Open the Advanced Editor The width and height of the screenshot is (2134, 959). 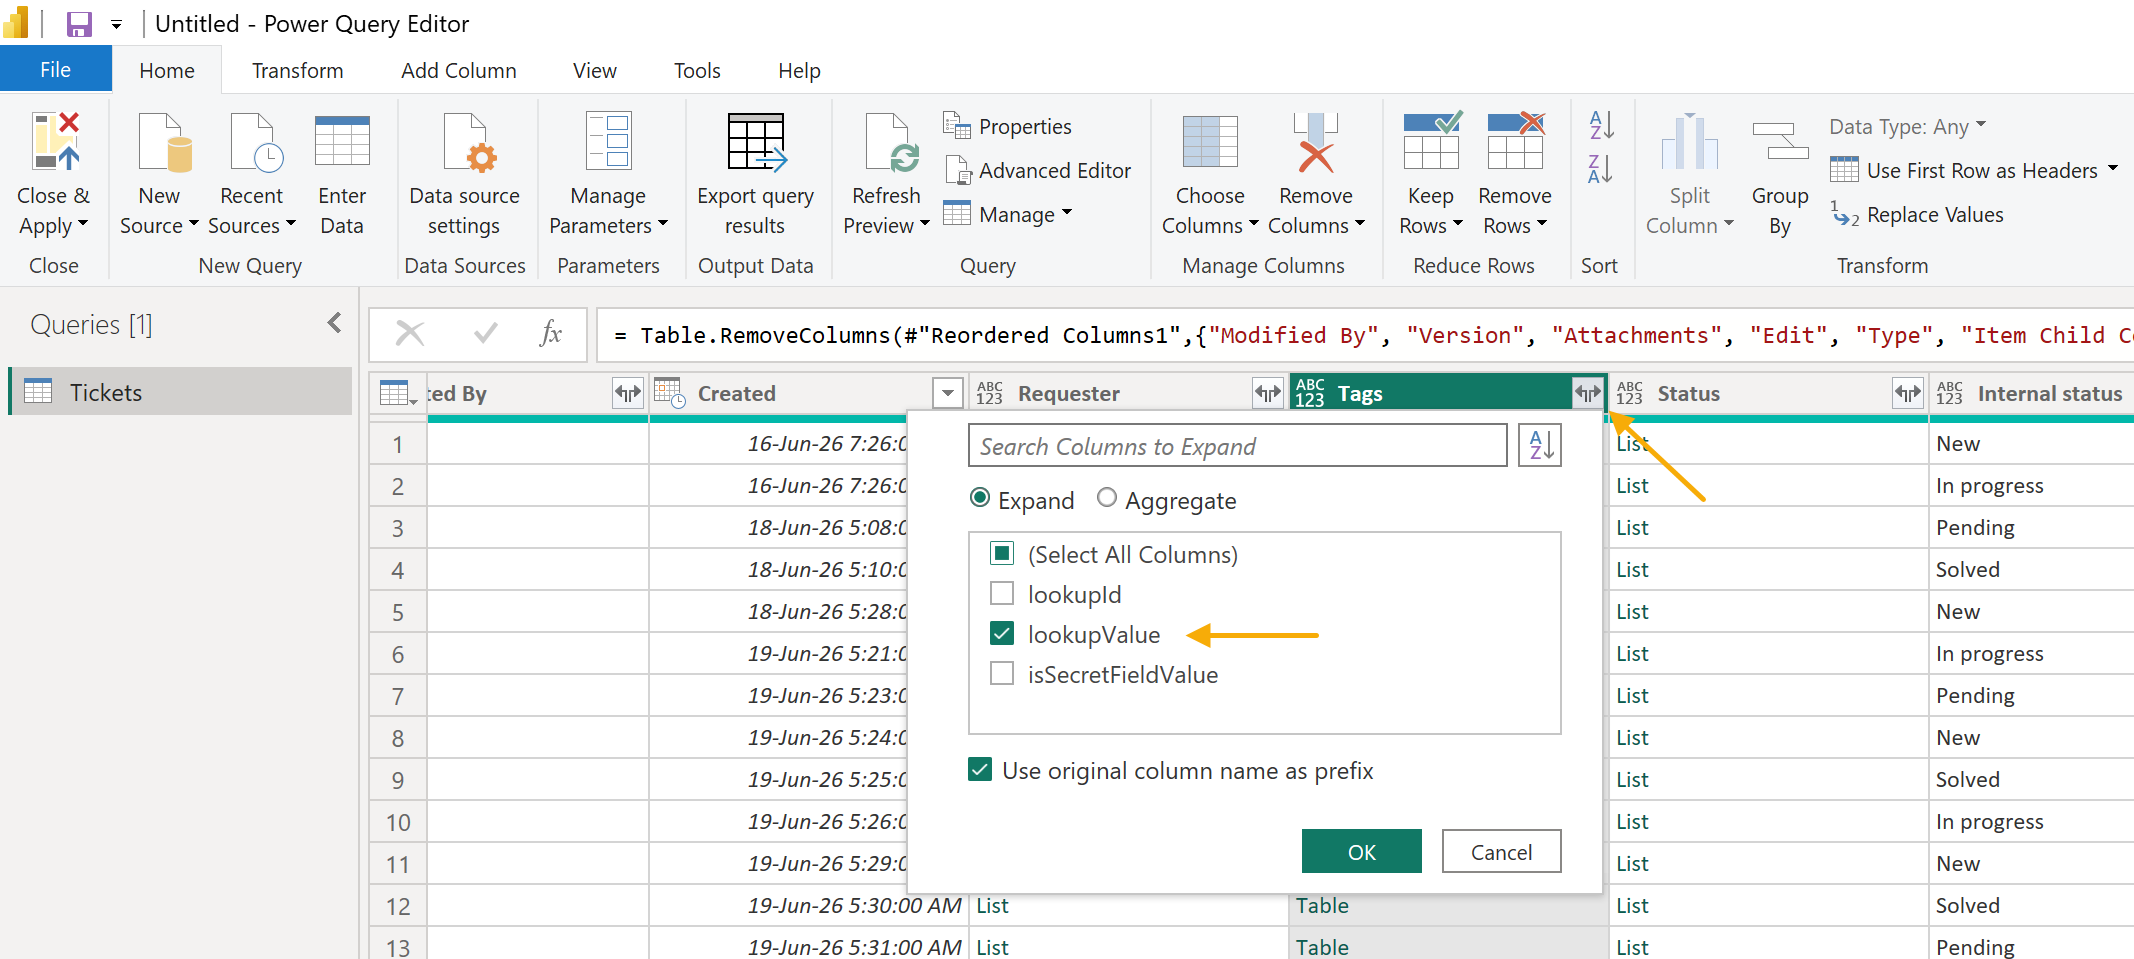pos(1038,171)
